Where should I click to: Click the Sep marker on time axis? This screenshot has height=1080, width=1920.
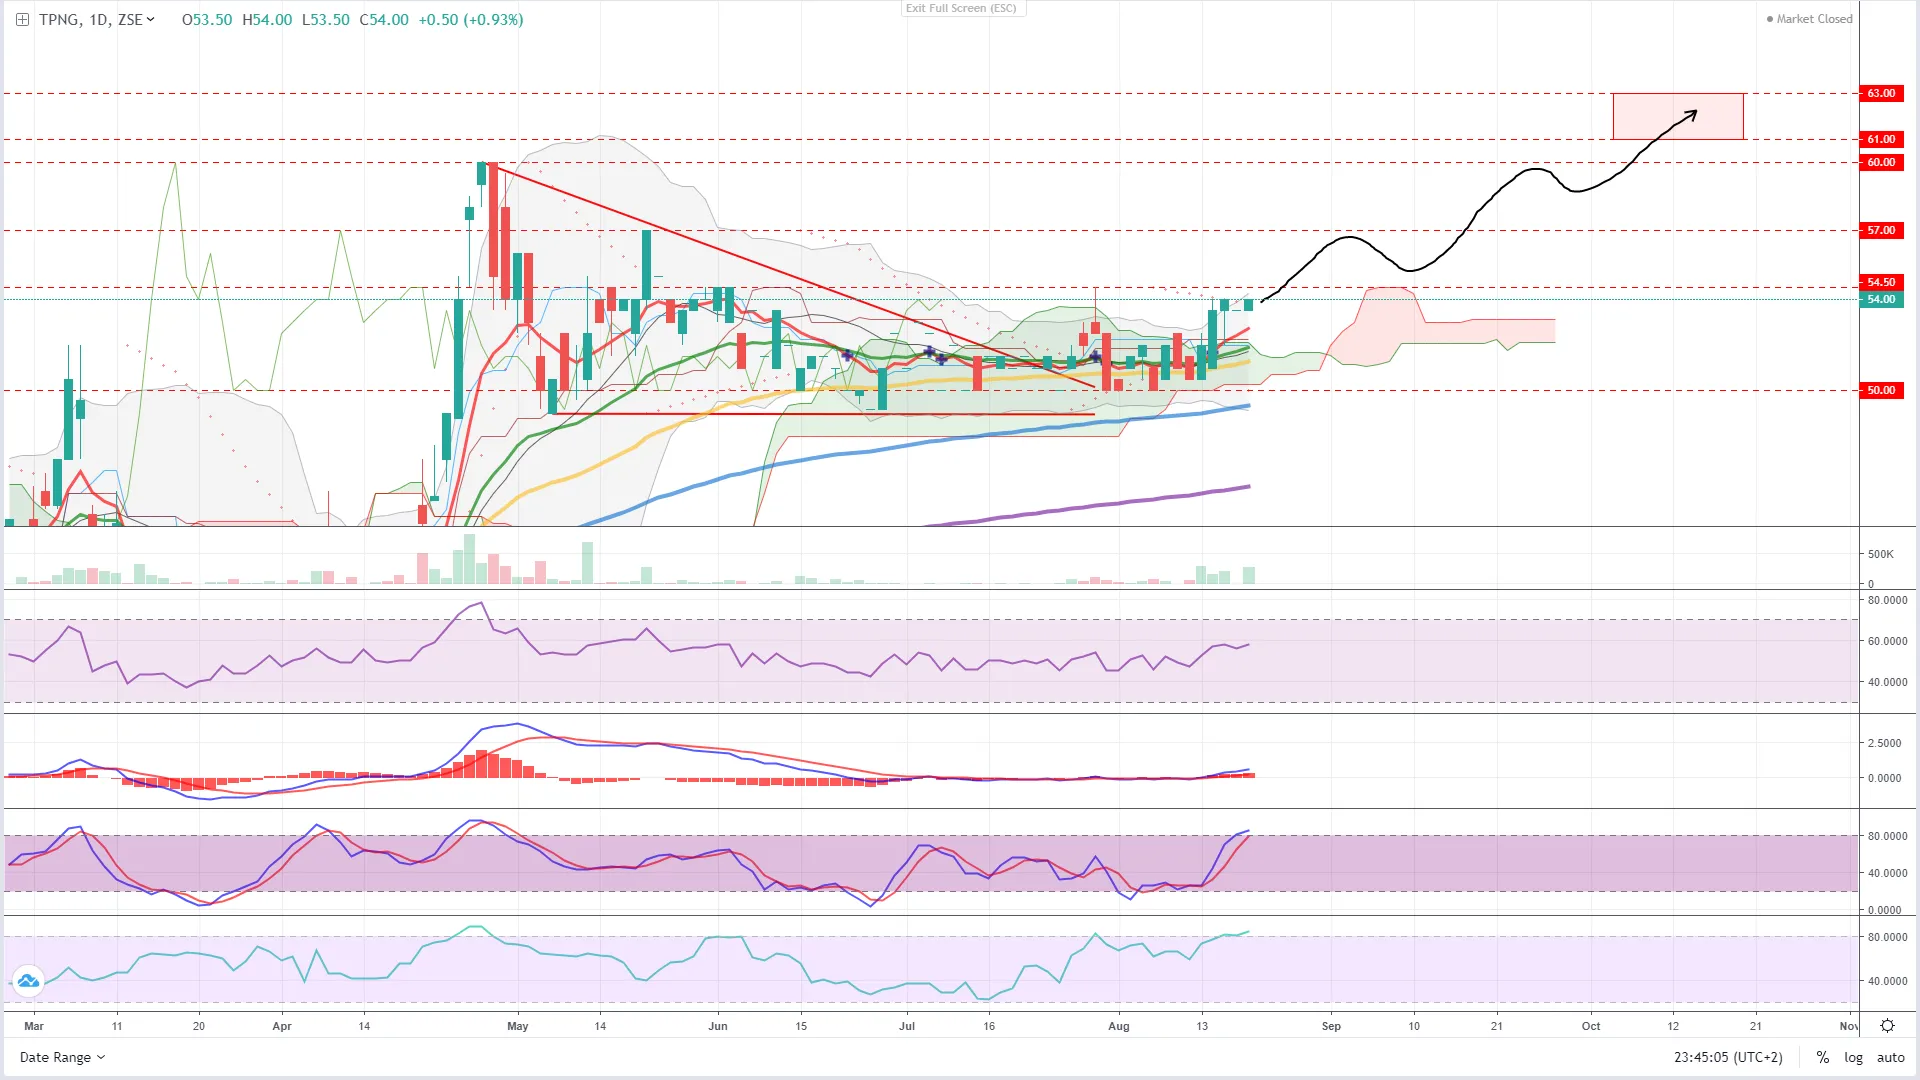[x=1331, y=1026]
